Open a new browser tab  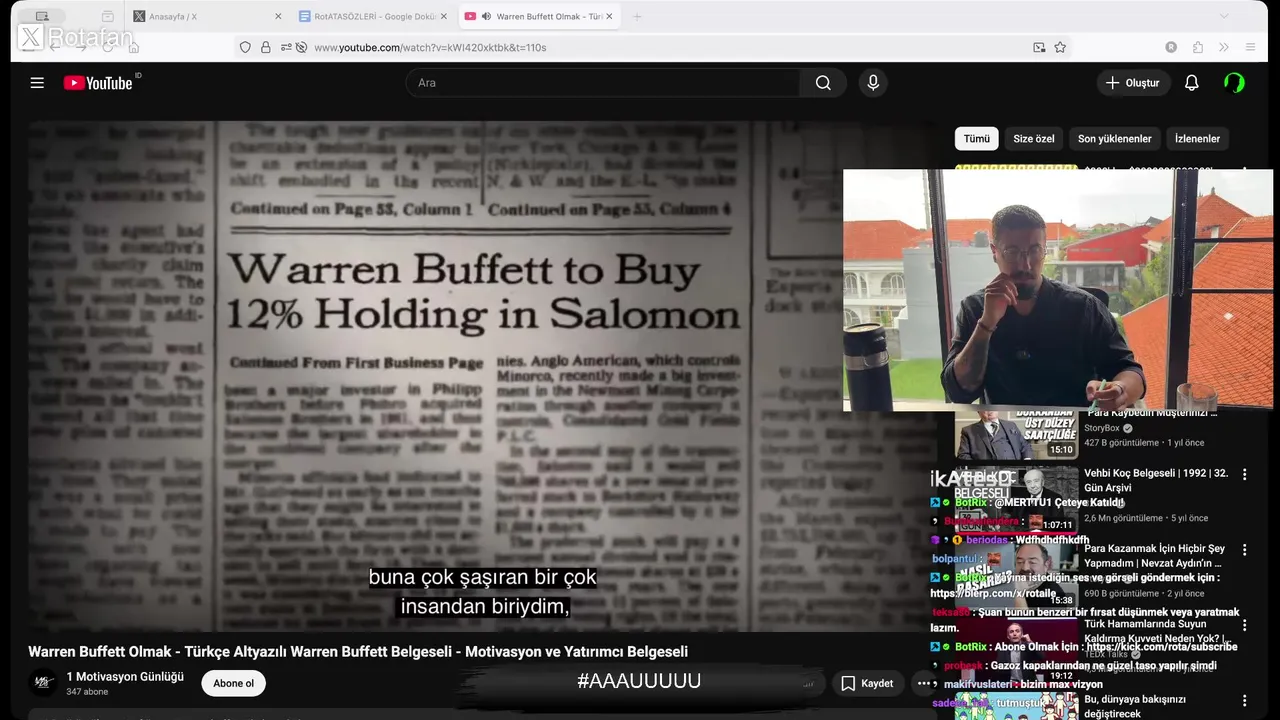pos(637,16)
